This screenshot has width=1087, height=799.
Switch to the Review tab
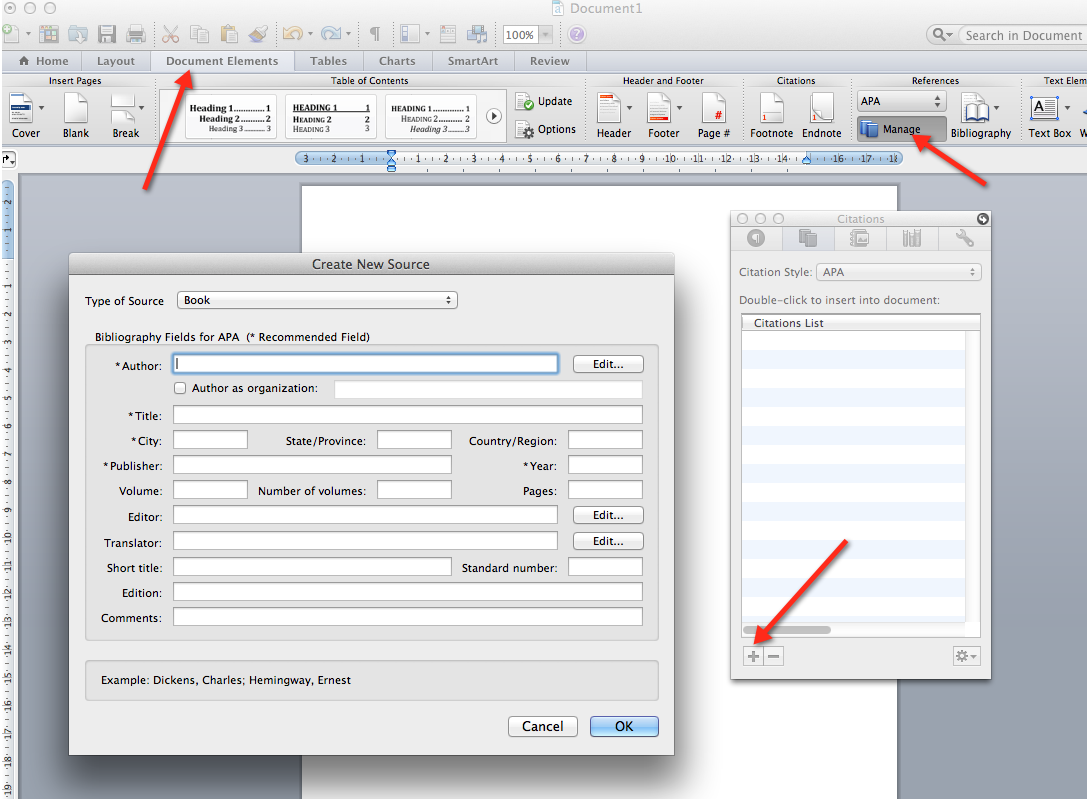point(550,61)
